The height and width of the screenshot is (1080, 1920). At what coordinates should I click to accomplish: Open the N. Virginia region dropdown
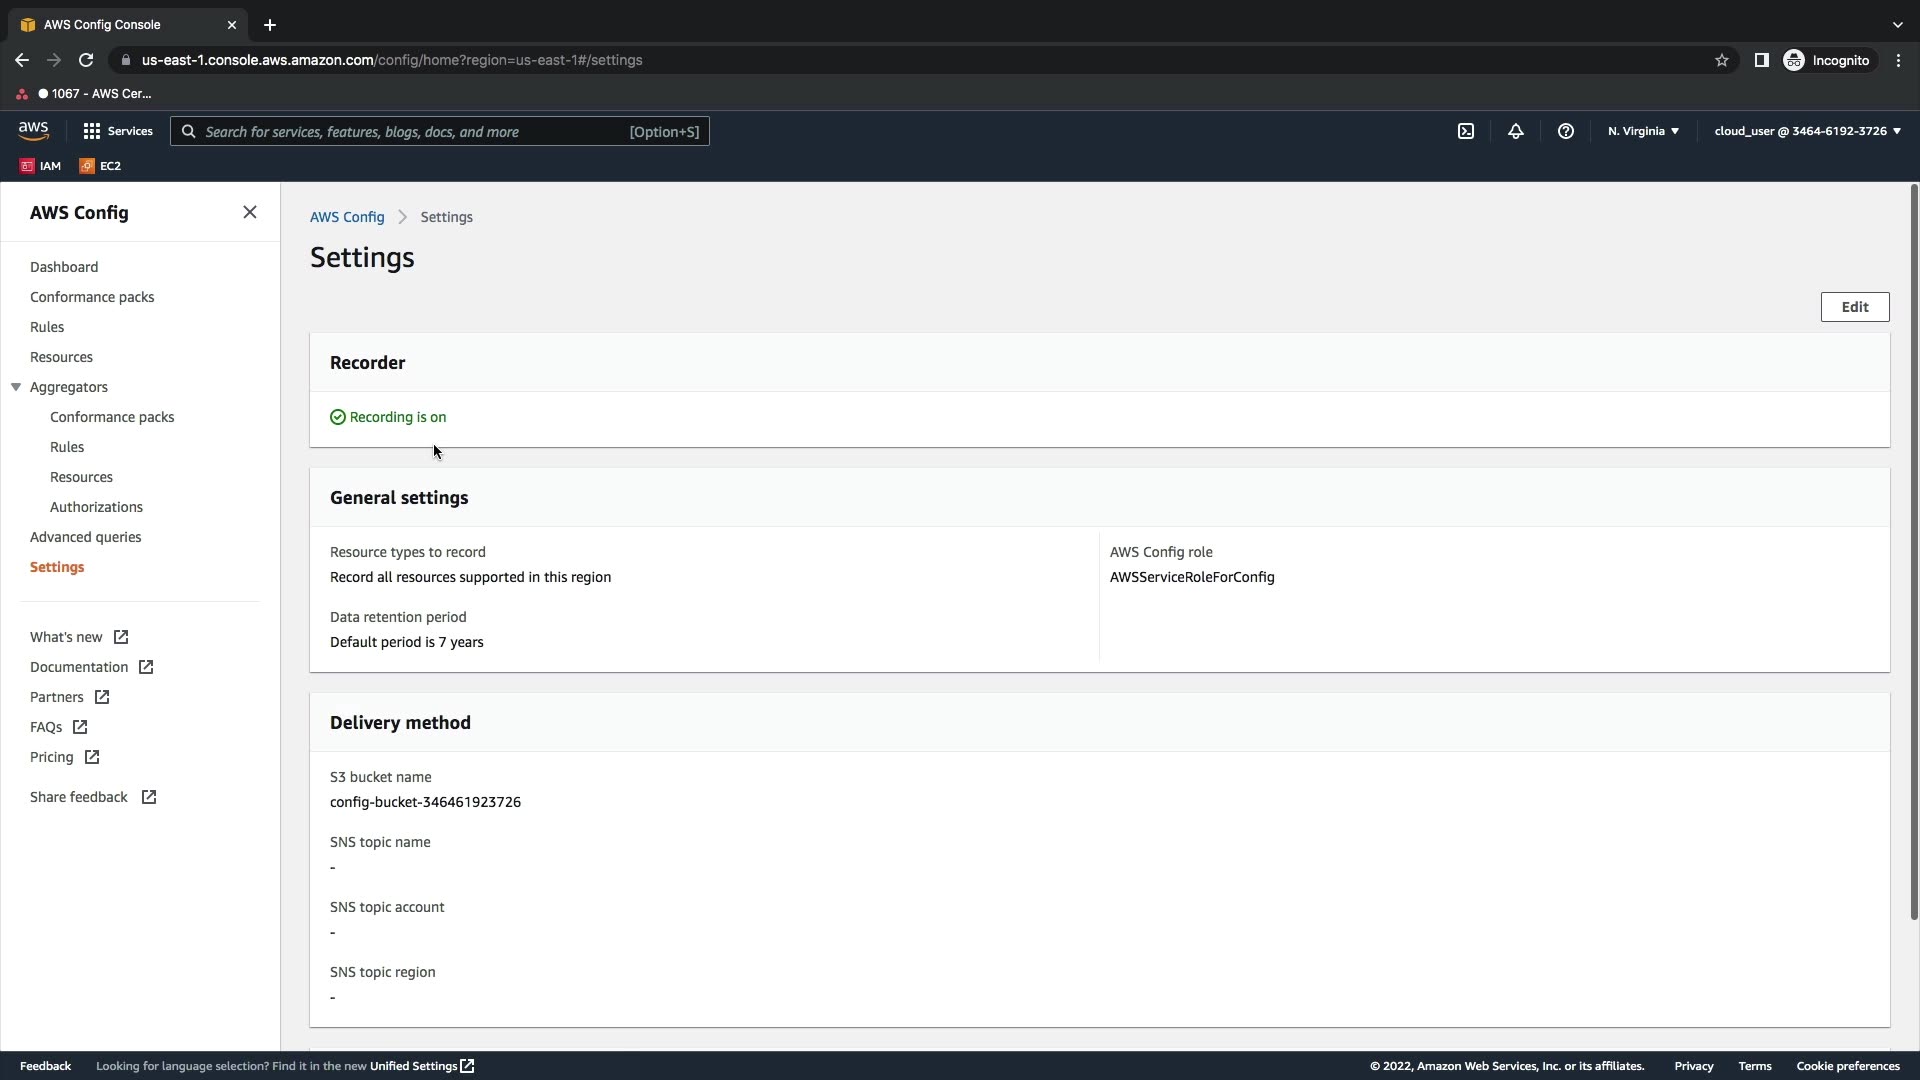pyautogui.click(x=1643, y=131)
